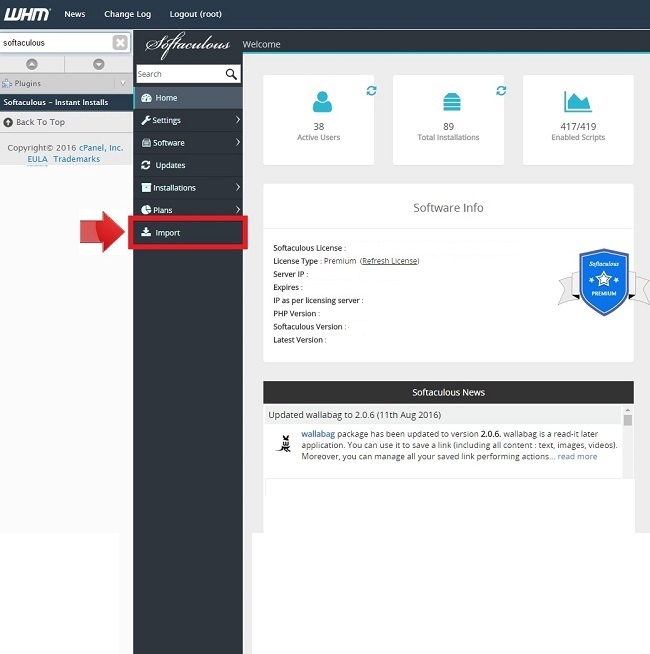Expand the Installations submenu arrow
The height and width of the screenshot is (654, 650).
[x=237, y=188]
